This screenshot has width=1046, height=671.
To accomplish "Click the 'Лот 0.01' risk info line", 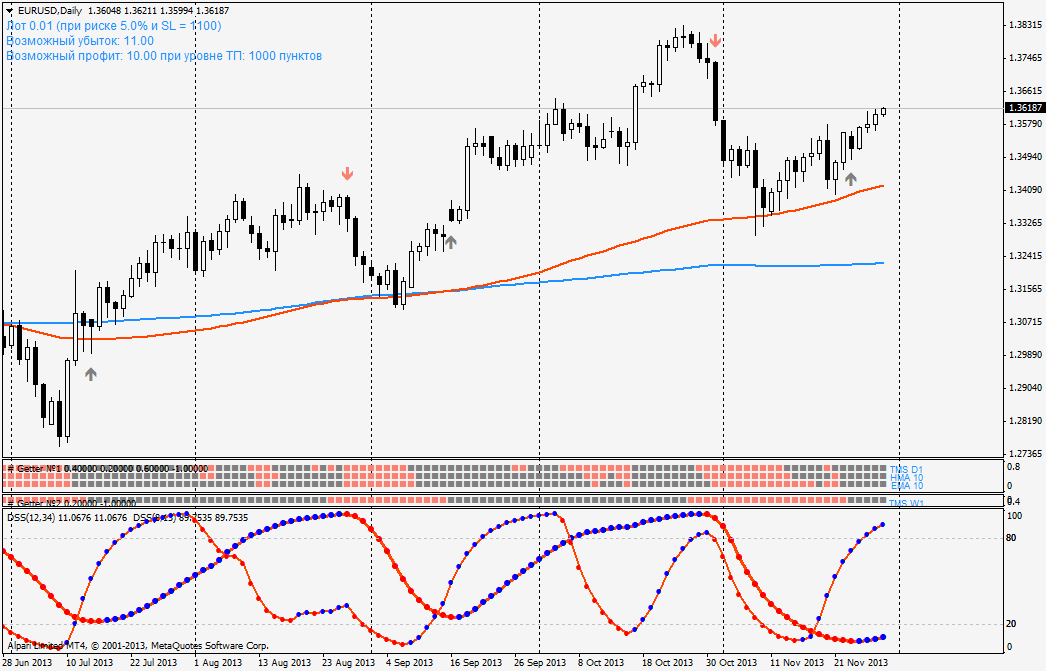I will click(x=114, y=26).
